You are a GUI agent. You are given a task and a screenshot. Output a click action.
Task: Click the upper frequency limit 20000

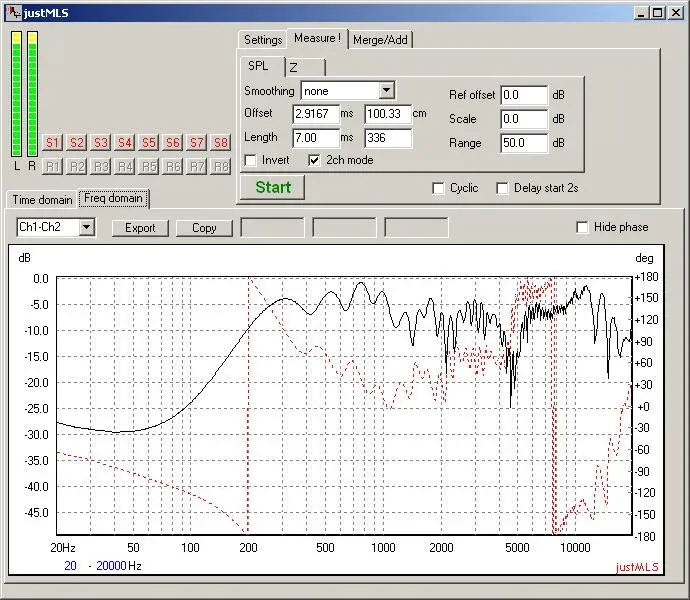(x=111, y=566)
